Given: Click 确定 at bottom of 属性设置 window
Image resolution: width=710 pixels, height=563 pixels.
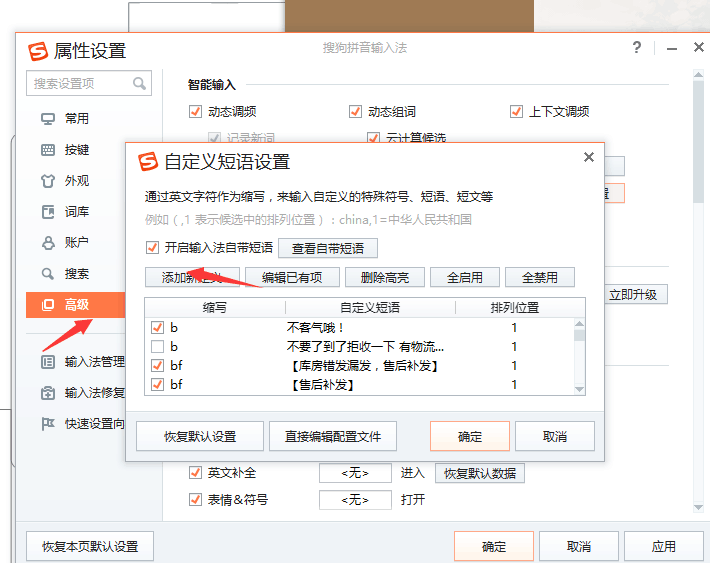Looking at the screenshot, I should click(x=494, y=546).
